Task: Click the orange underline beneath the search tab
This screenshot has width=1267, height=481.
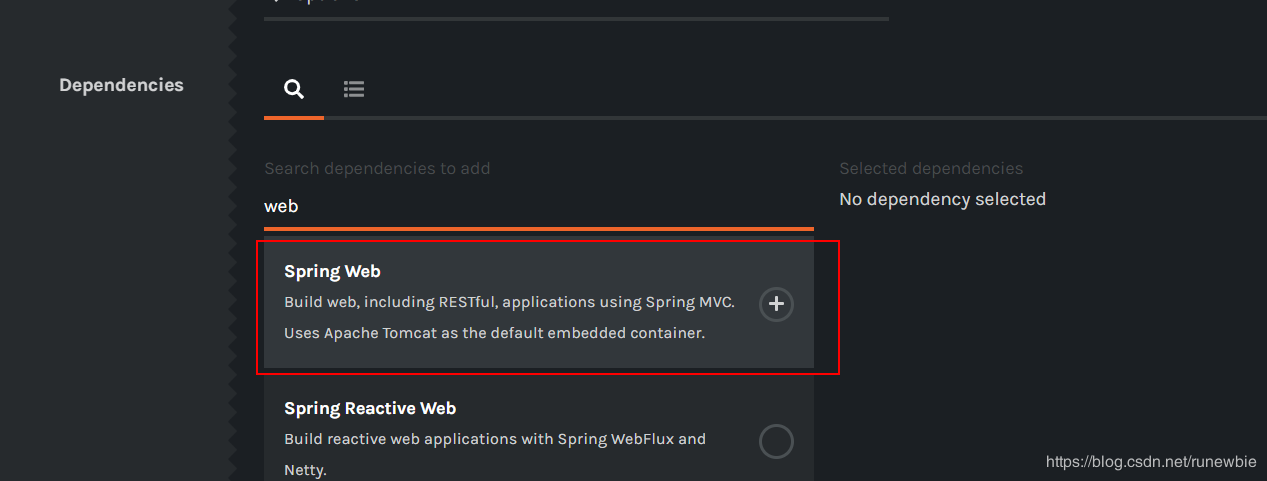Action: click(294, 118)
